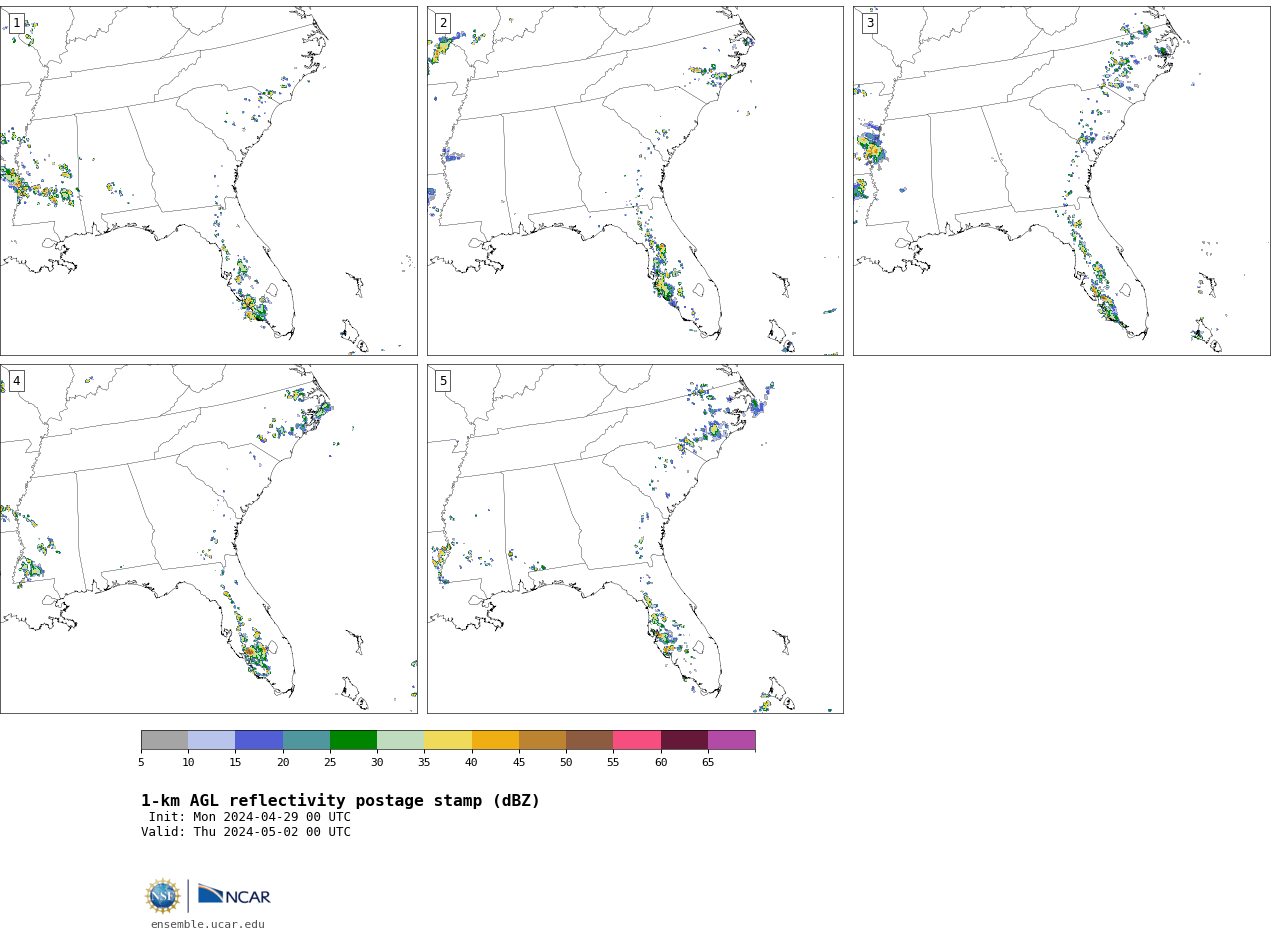Click the panel number label 5

[x=443, y=381]
